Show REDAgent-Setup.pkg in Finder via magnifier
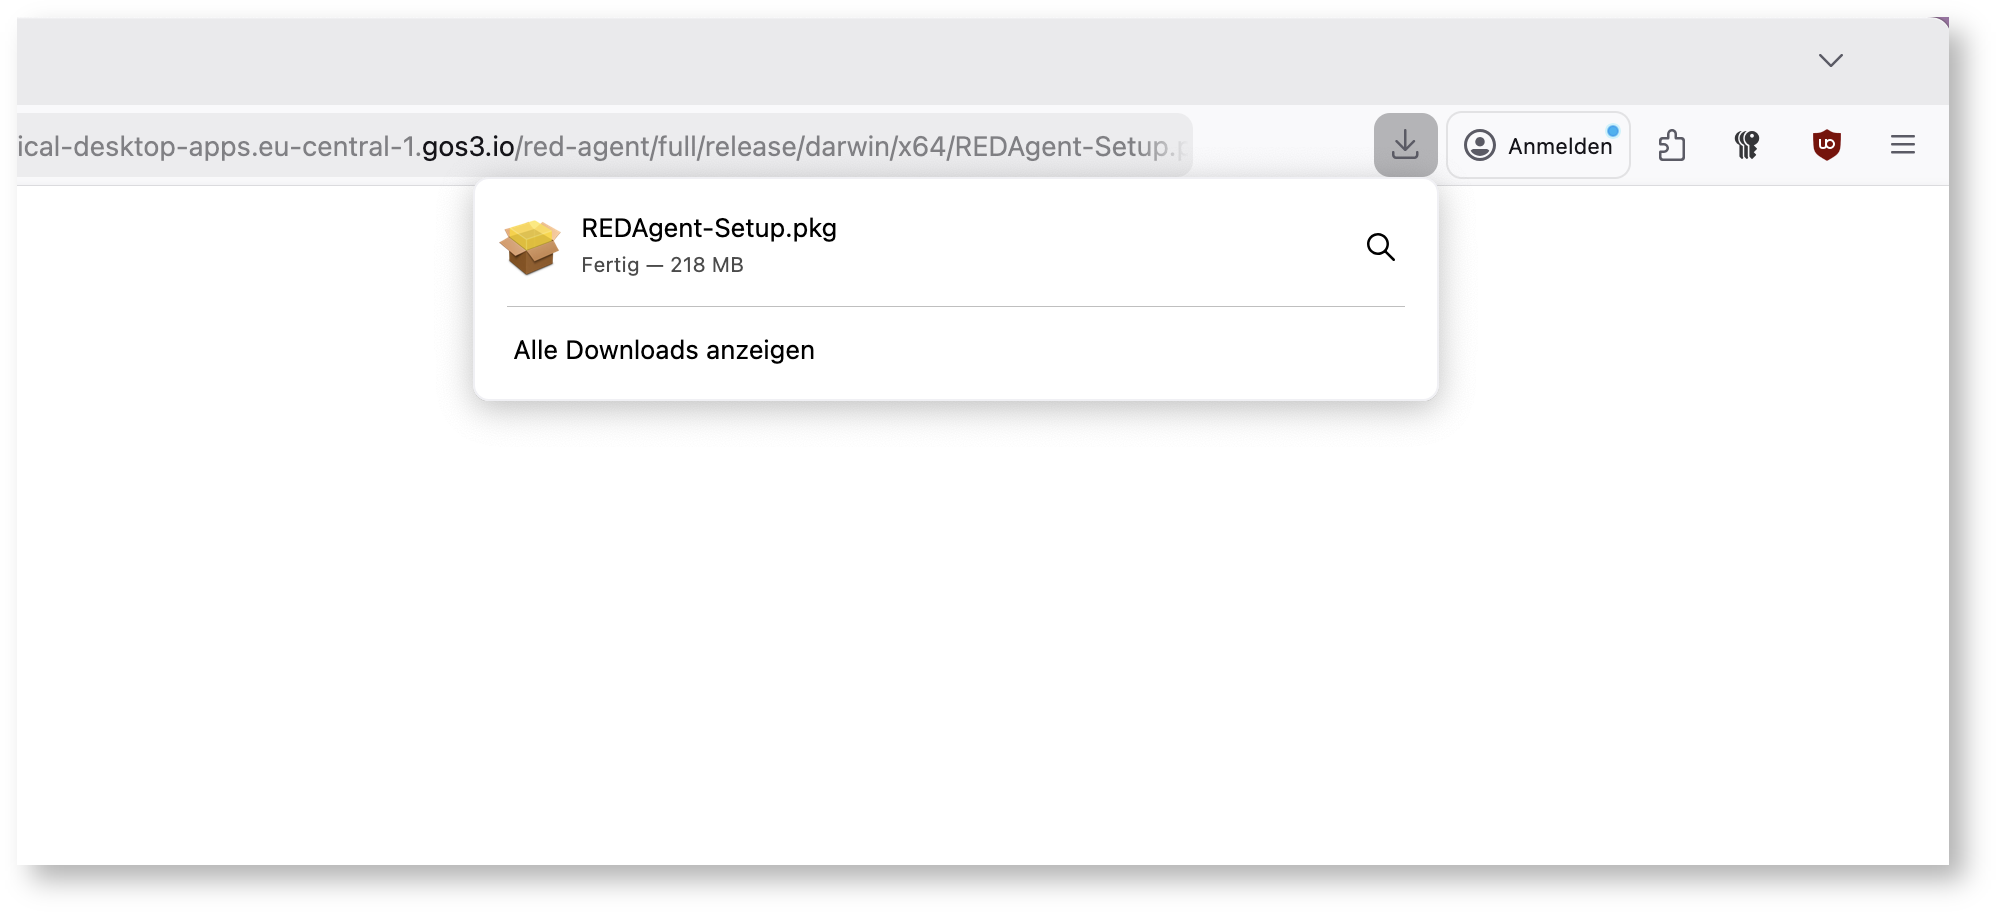This screenshot has width=1997, height=913. (1380, 247)
